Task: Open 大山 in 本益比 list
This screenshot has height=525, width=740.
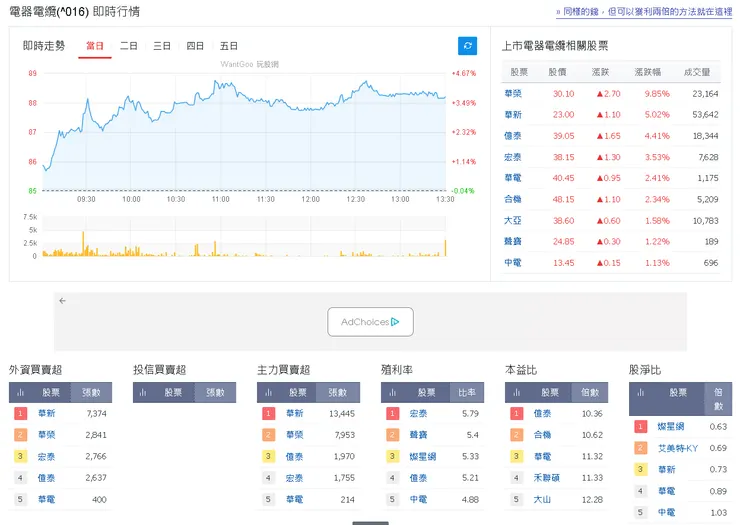Action: (x=542, y=499)
